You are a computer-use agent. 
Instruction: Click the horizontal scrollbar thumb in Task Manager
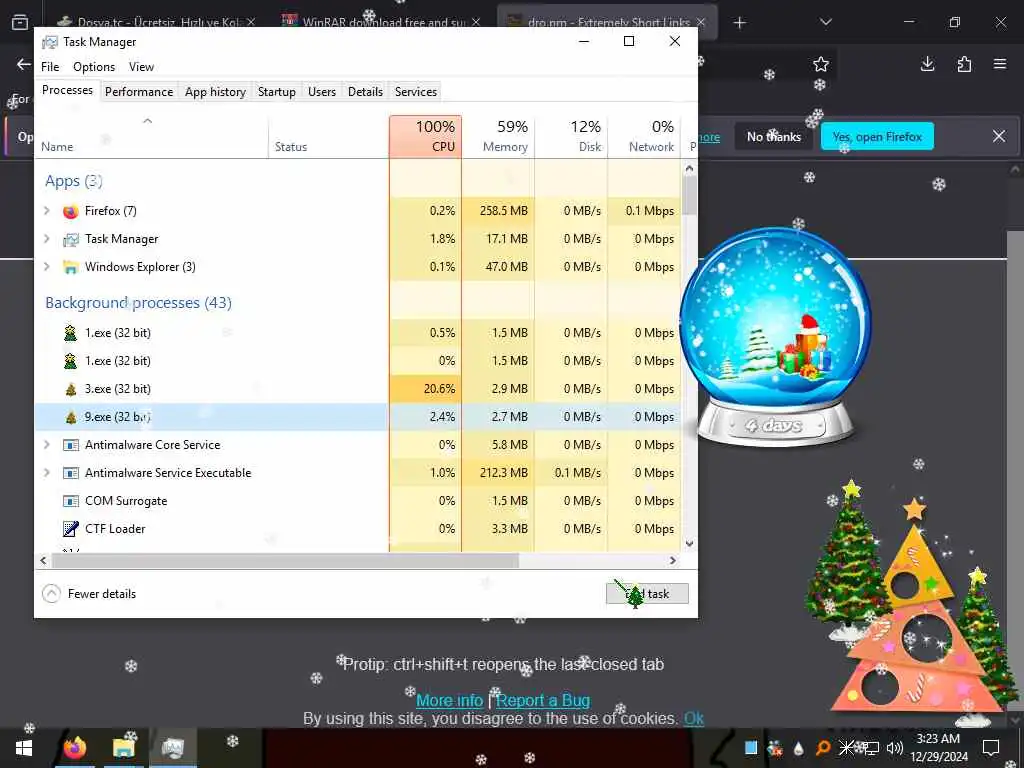point(285,560)
